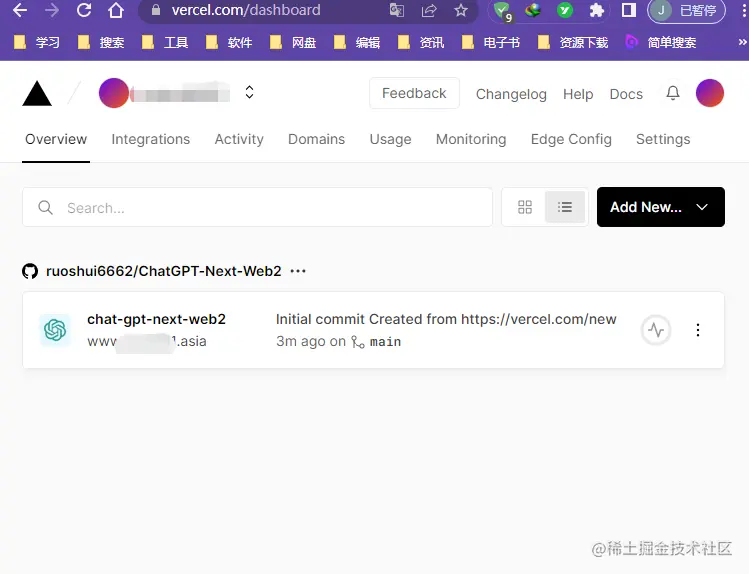The image size is (749, 574).
Task: Open the browser home page icon
Action: (x=116, y=10)
